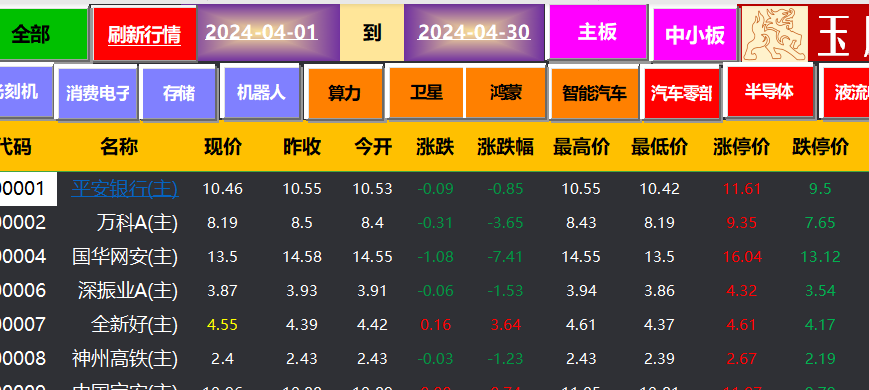Select the end date 2024-04-30
Viewport: 869px width, 390px height.
click(x=474, y=33)
